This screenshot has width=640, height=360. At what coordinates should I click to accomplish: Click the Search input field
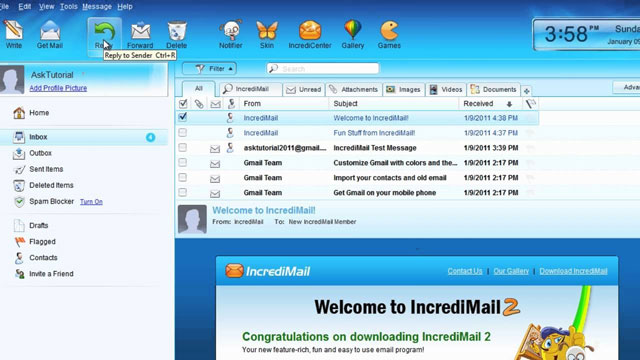[323, 69]
